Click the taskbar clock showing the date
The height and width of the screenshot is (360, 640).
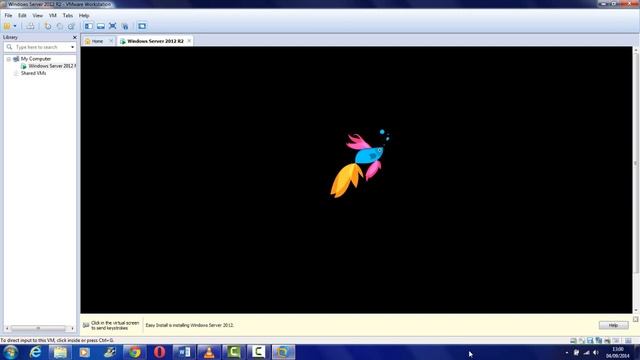[617, 353]
